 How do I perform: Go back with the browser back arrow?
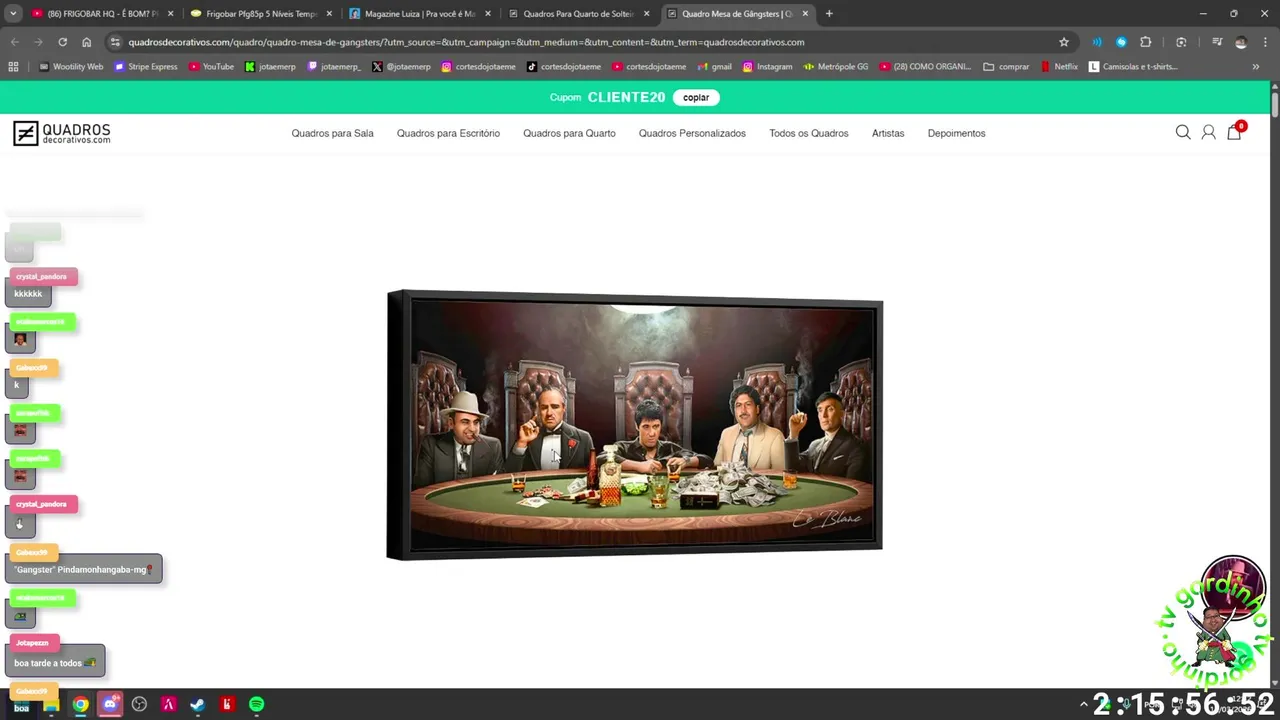coord(14,42)
